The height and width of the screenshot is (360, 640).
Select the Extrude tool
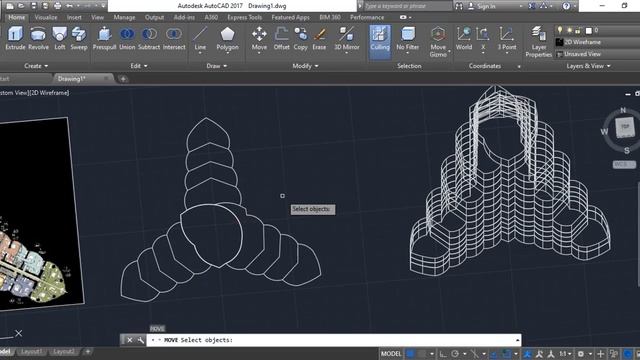(x=15, y=38)
